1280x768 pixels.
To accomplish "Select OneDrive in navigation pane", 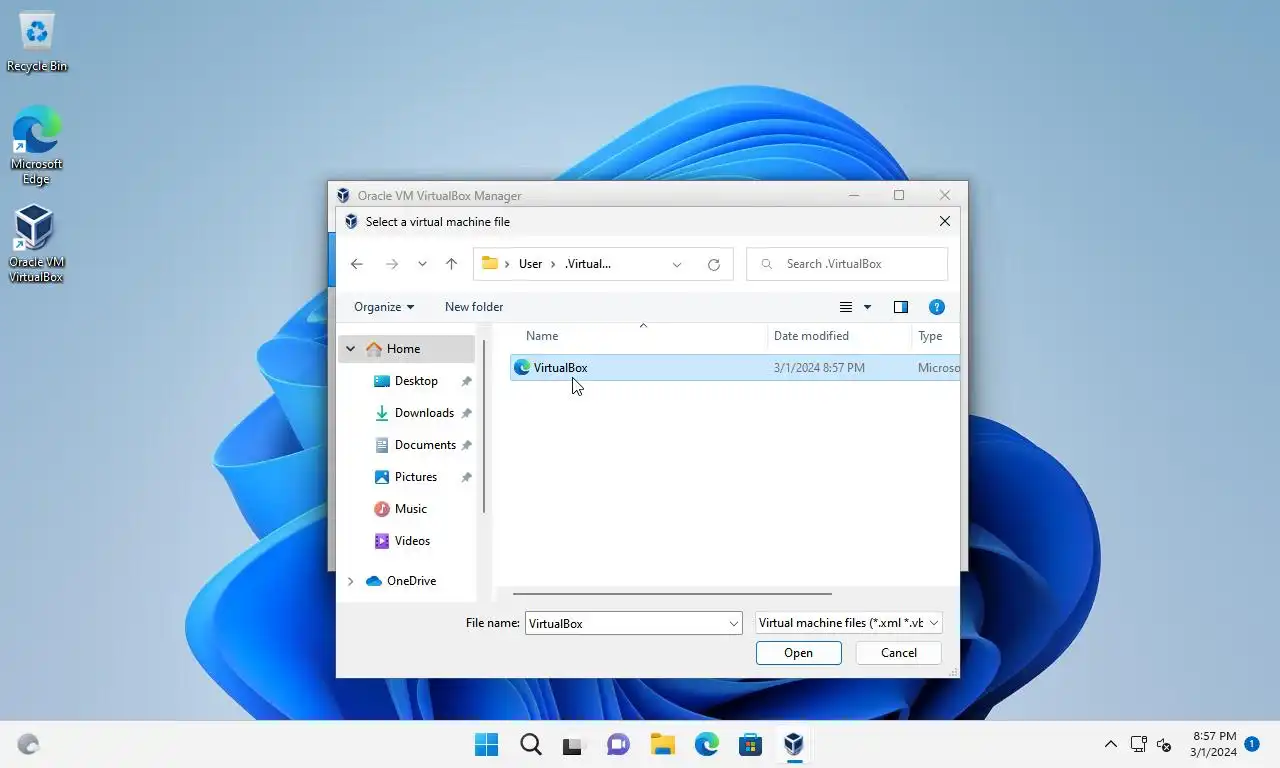I will [x=411, y=581].
